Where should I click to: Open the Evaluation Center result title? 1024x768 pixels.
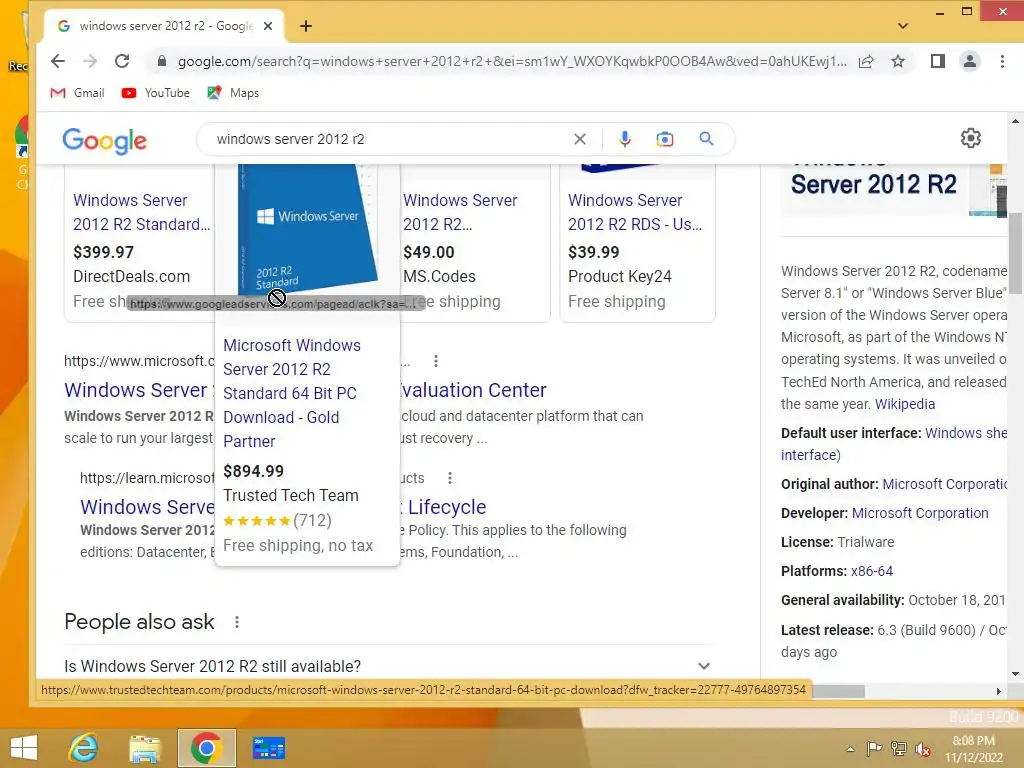[473, 390]
